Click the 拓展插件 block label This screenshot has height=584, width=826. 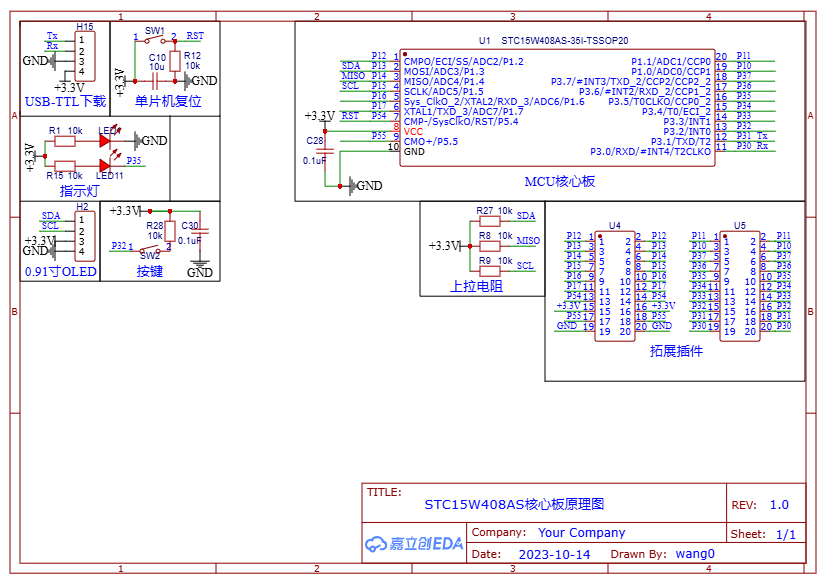coord(676,351)
